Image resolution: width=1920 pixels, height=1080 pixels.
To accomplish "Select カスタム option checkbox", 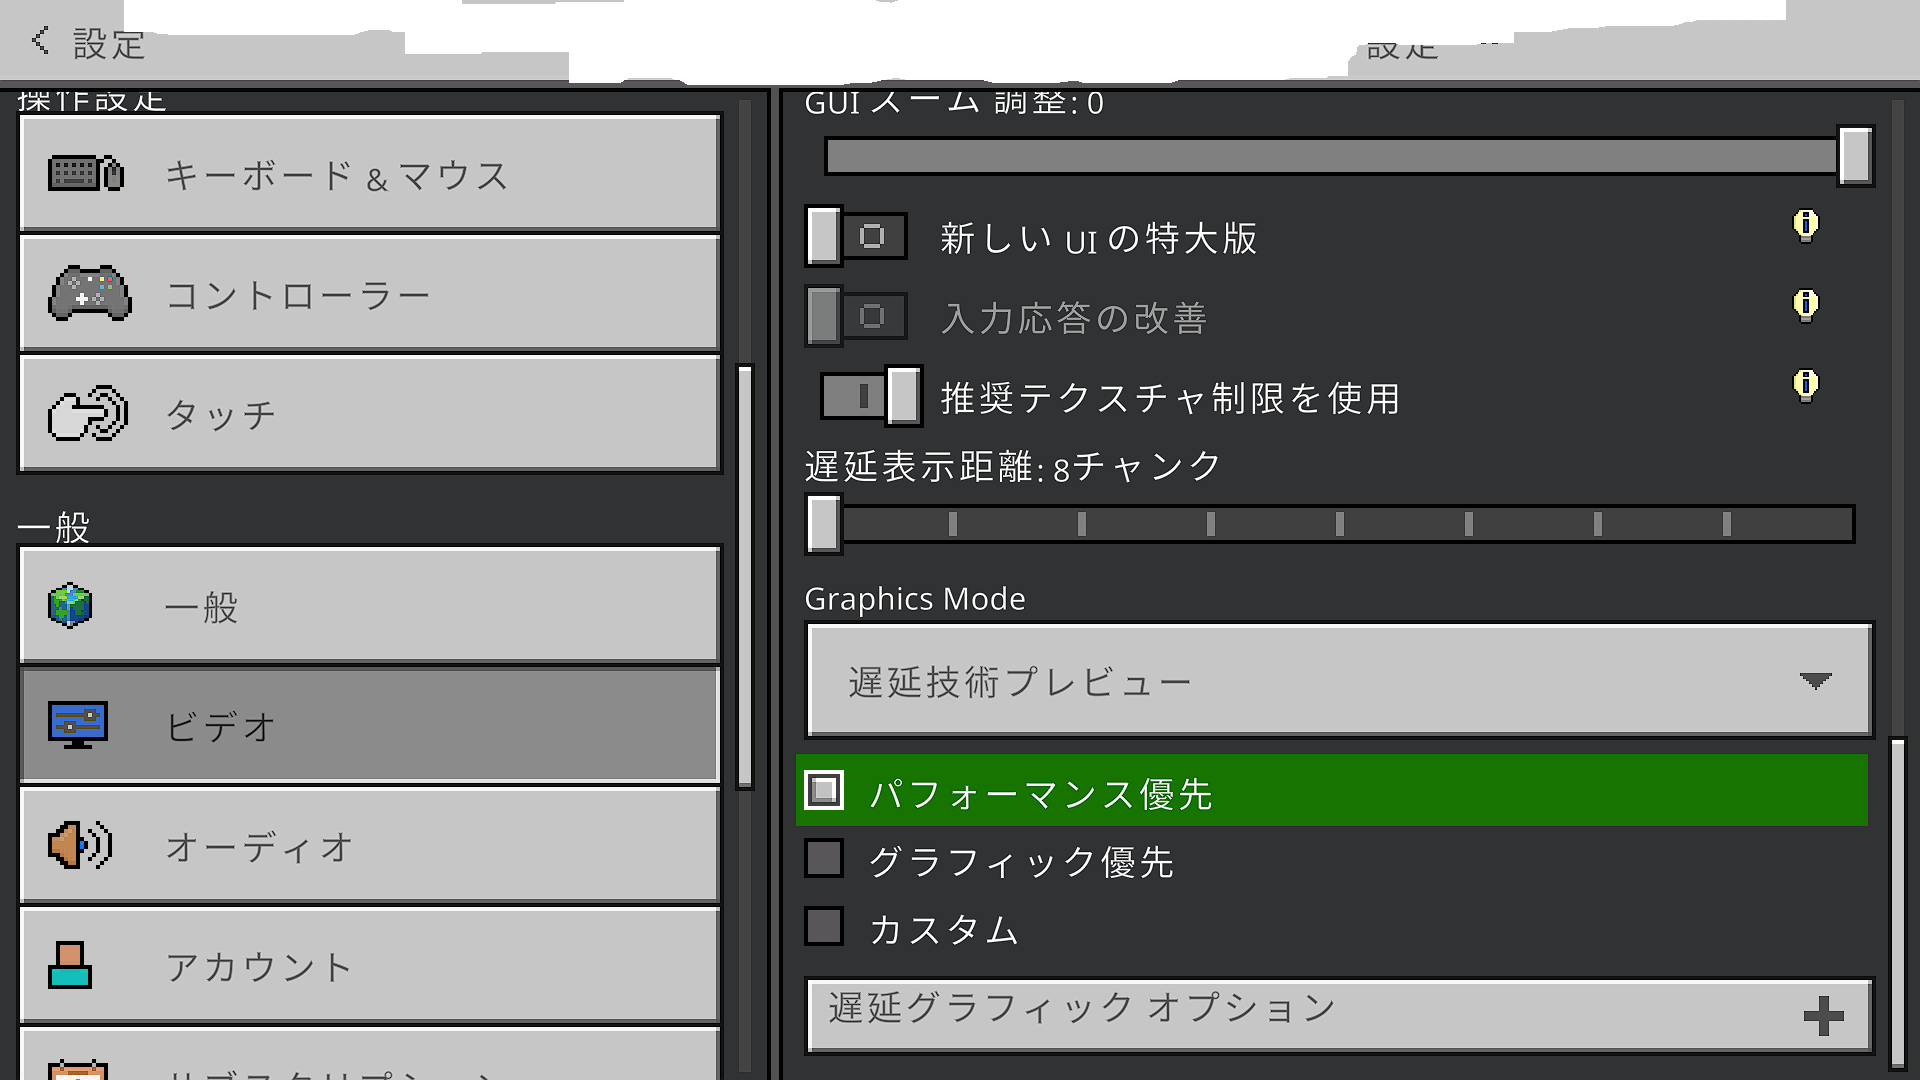I will tap(824, 927).
